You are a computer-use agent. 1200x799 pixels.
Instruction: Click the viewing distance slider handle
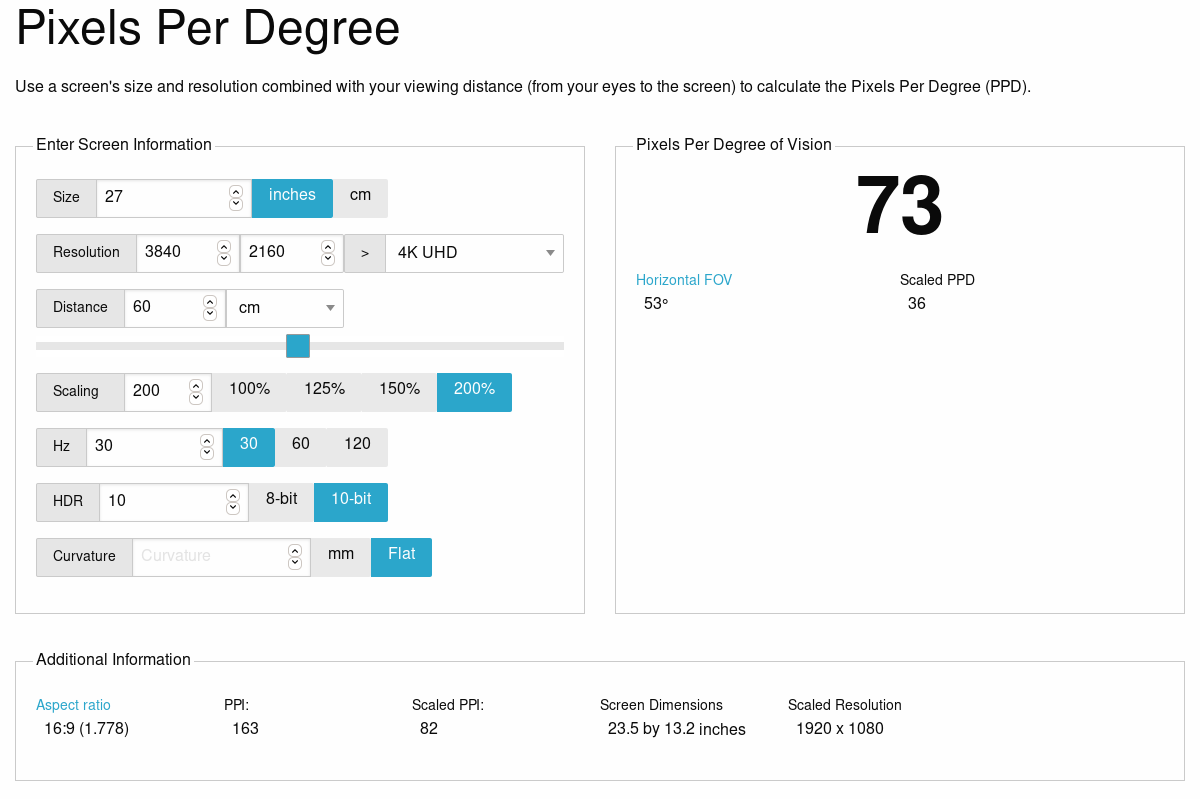click(x=297, y=345)
